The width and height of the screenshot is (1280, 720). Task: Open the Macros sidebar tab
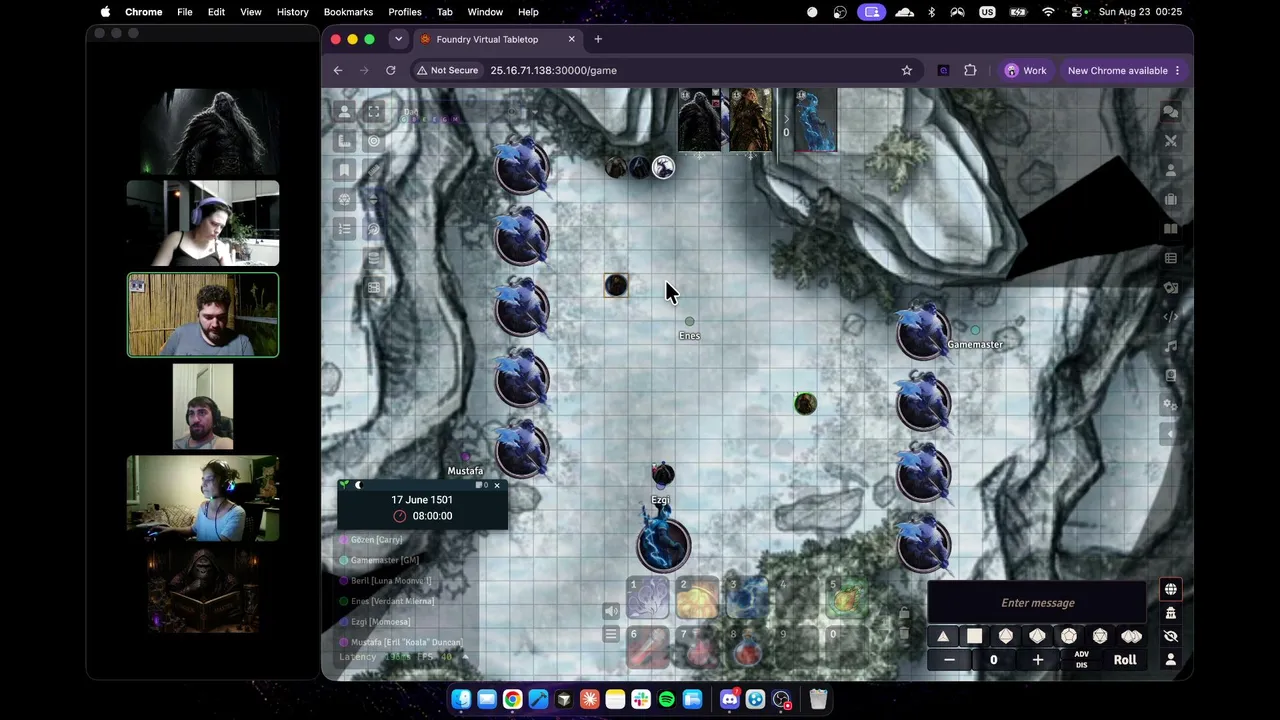pos(1171,317)
